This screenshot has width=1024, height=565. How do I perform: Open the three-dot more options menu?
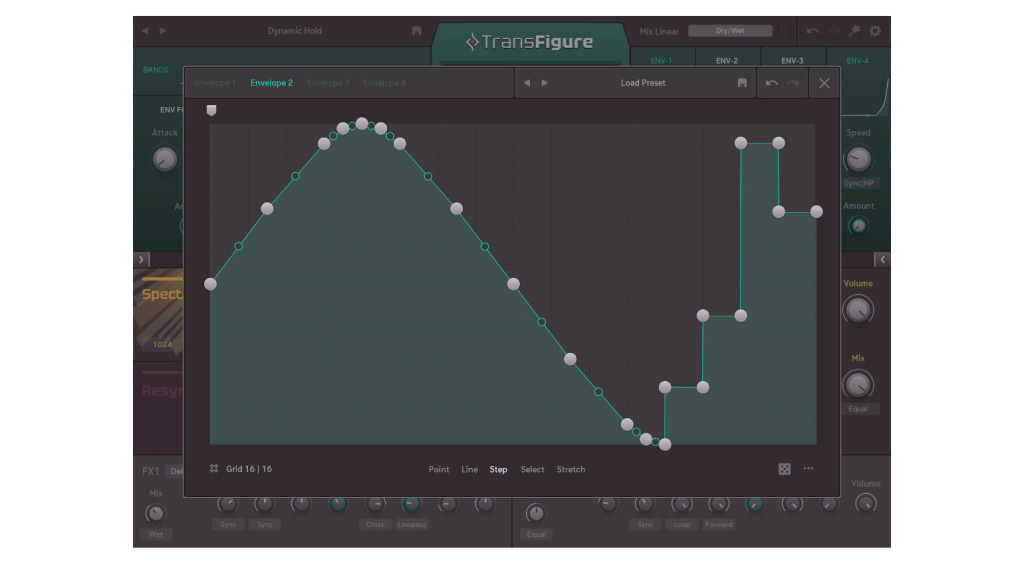click(808, 468)
